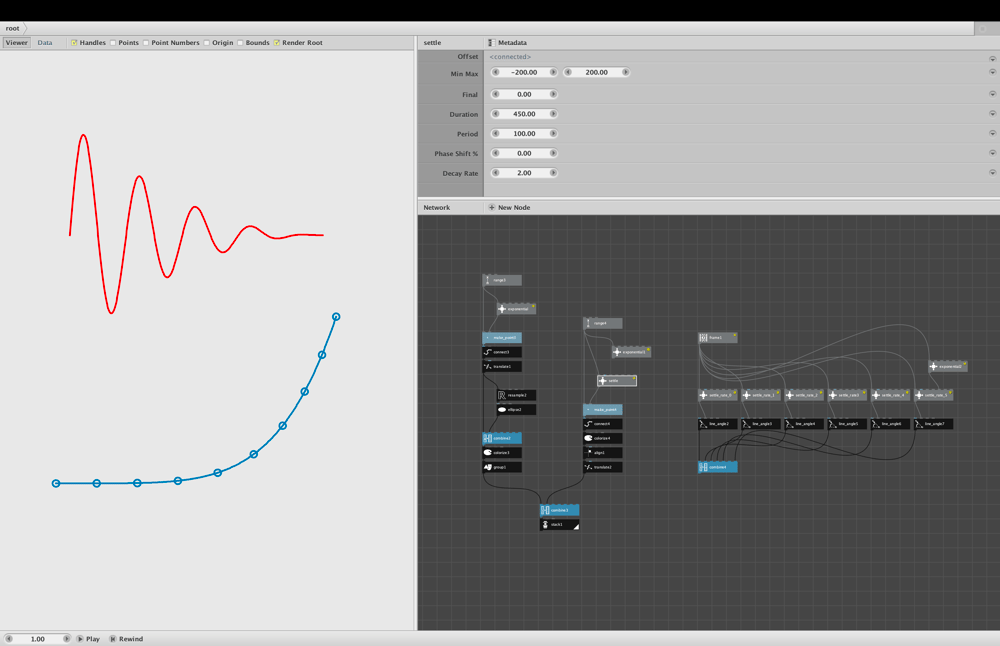Click the Phase Shift value field
This screenshot has width=1000, height=646.
tap(524, 153)
